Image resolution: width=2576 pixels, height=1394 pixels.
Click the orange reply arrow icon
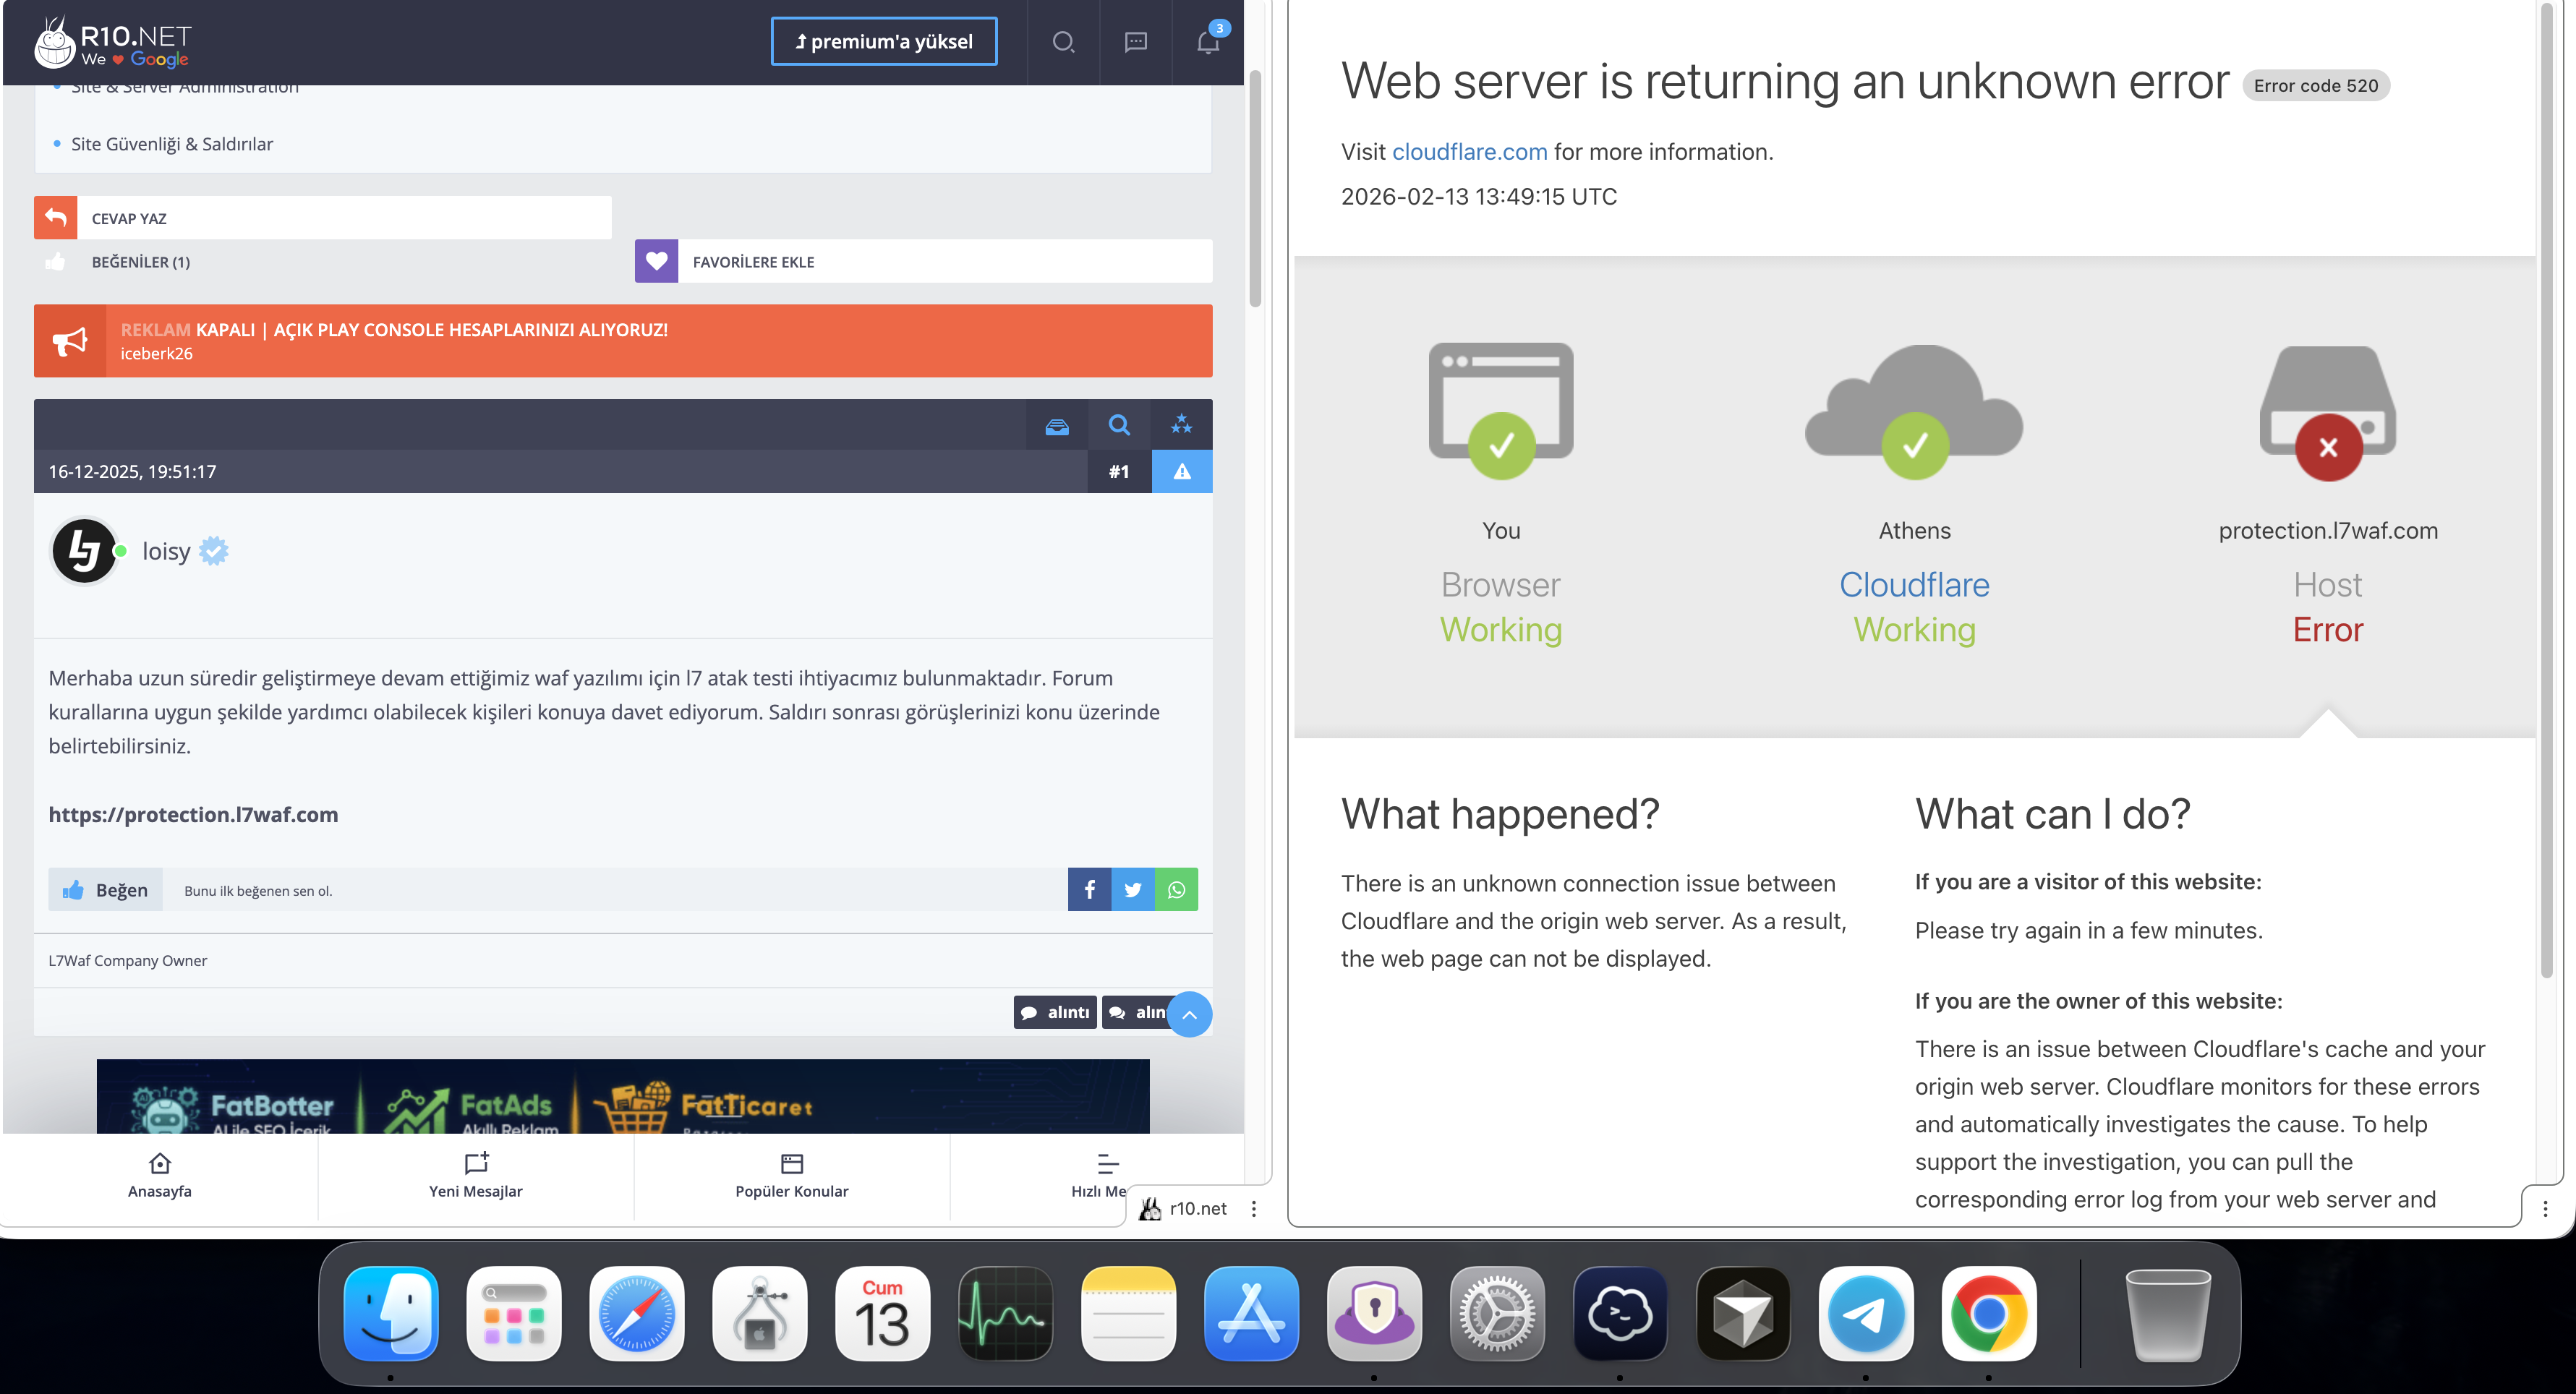[x=56, y=218]
